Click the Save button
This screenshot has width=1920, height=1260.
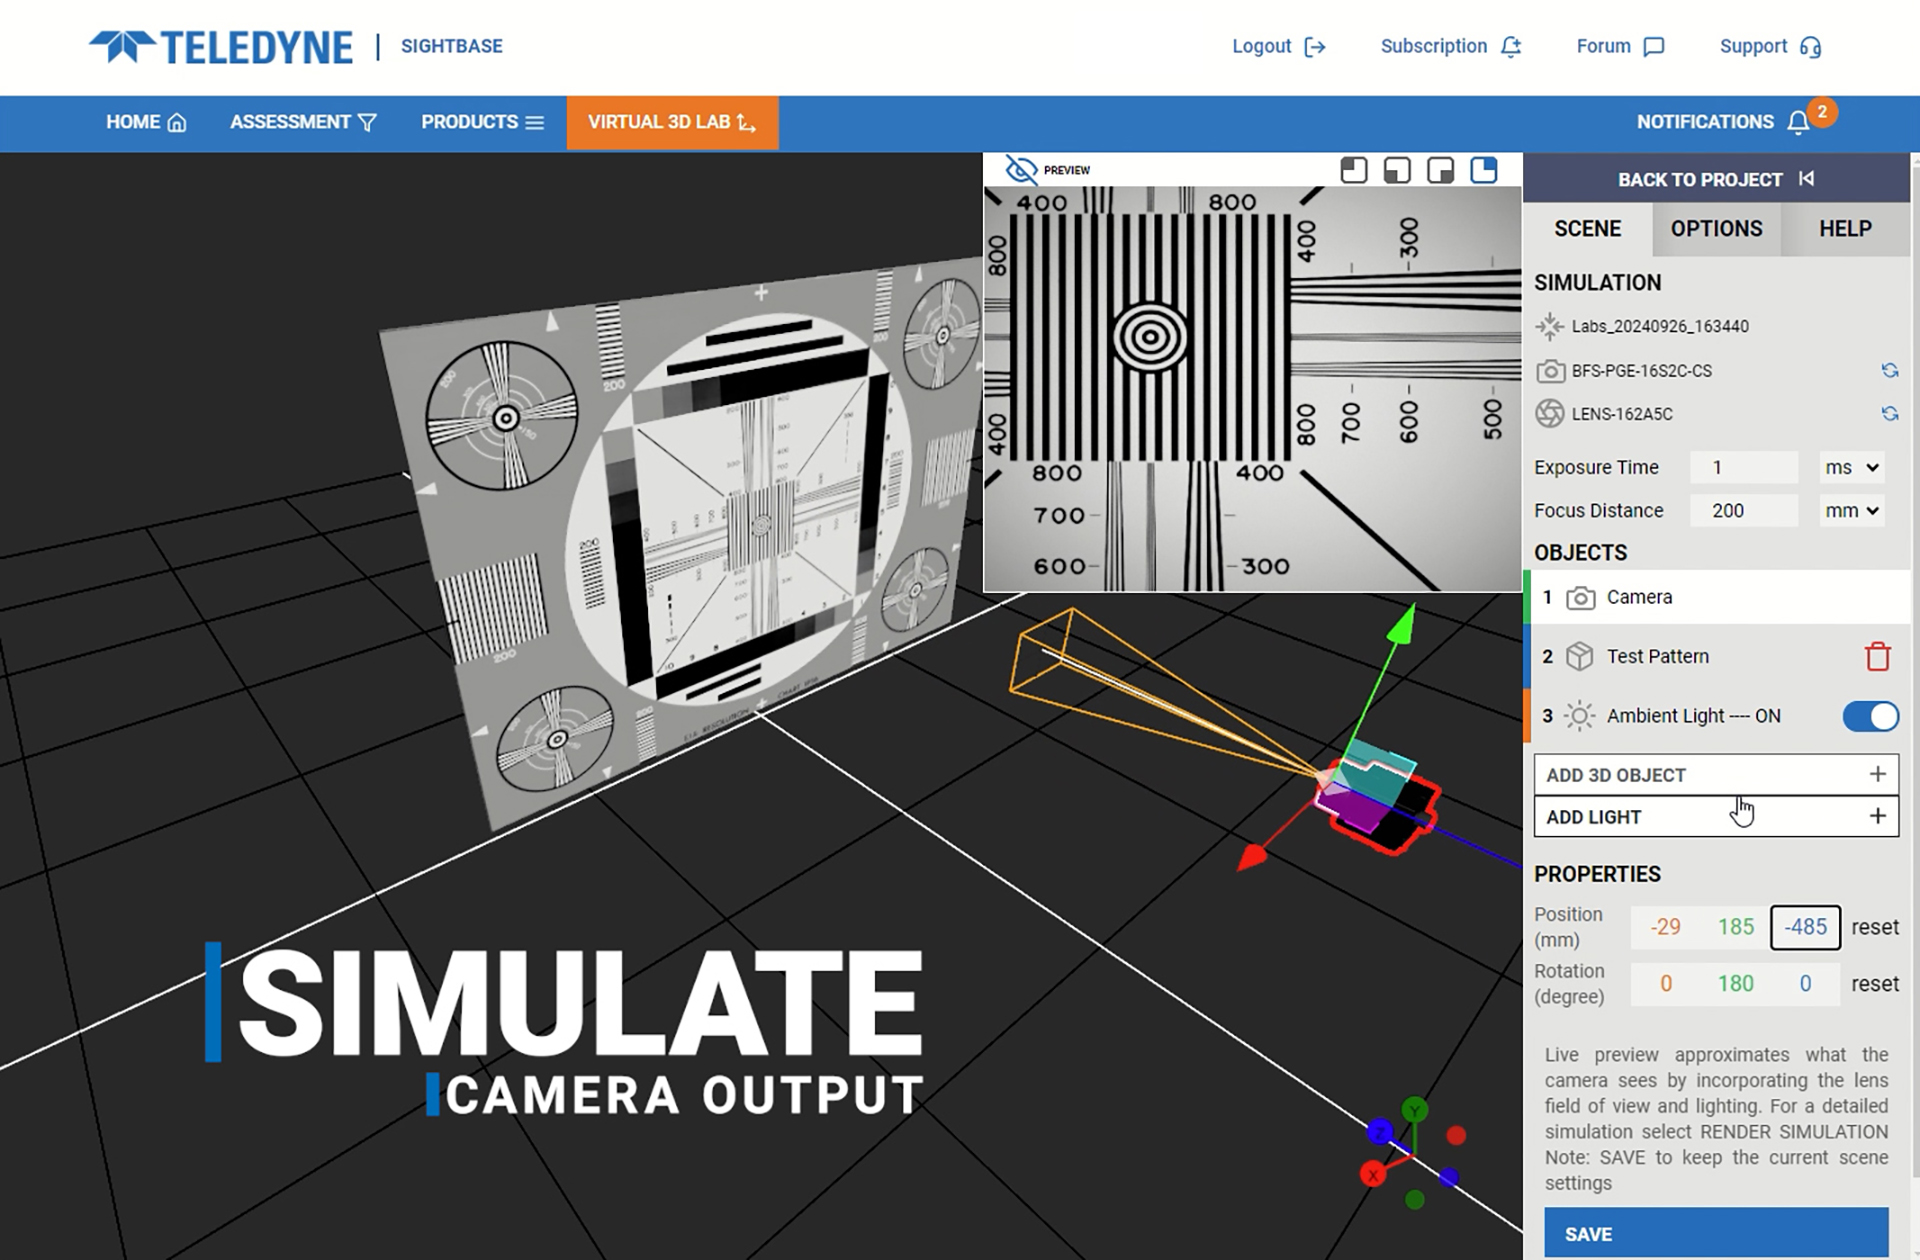(x=1717, y=1233)
